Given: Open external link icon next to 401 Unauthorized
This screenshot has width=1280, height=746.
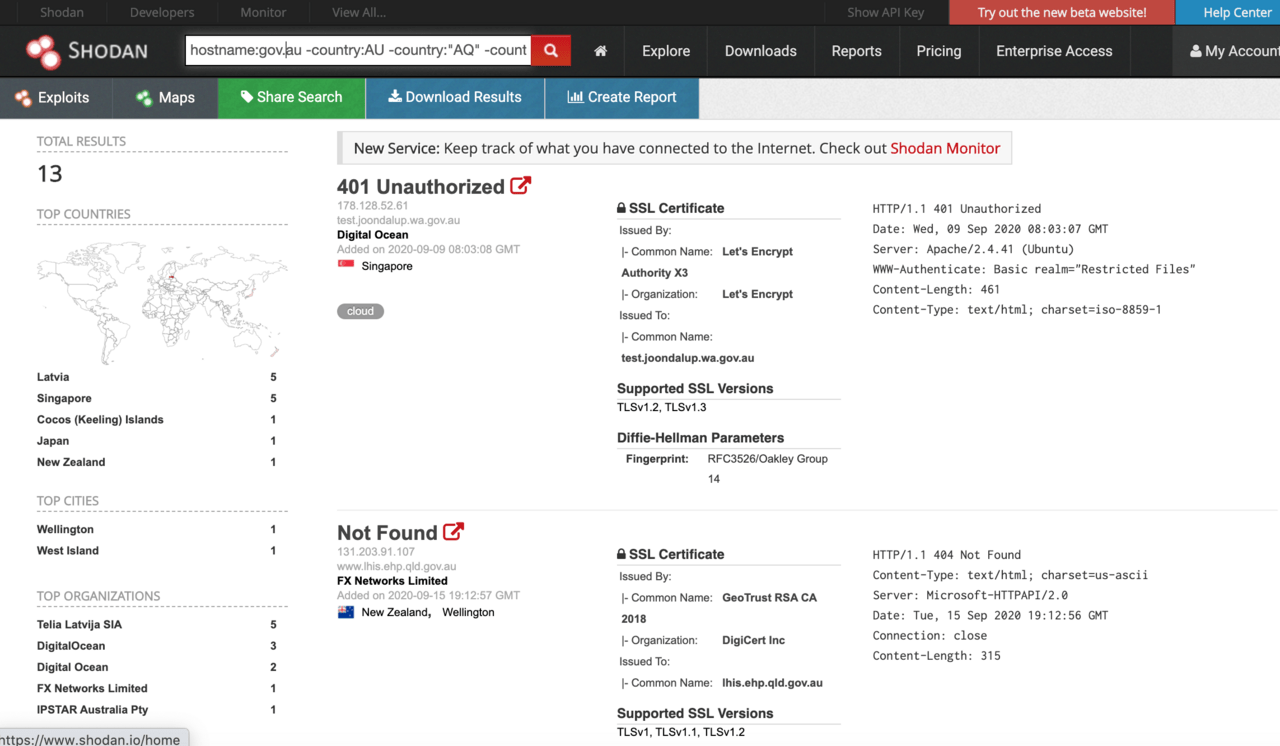Looking at the screenshot, I should pos(521,186).
